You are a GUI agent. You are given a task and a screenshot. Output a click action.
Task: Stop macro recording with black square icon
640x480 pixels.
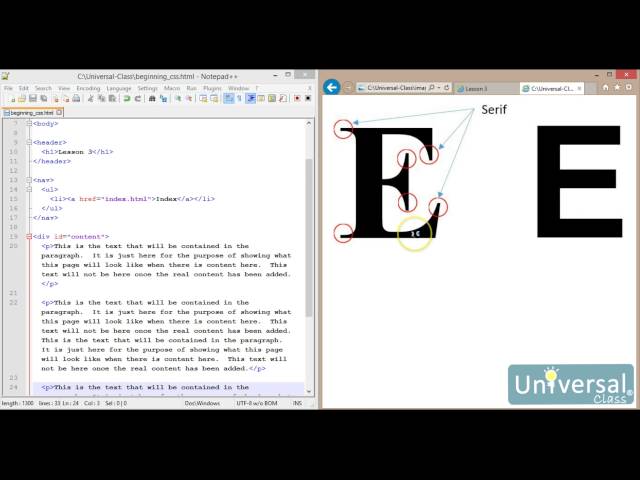click(x=308, y=98)
